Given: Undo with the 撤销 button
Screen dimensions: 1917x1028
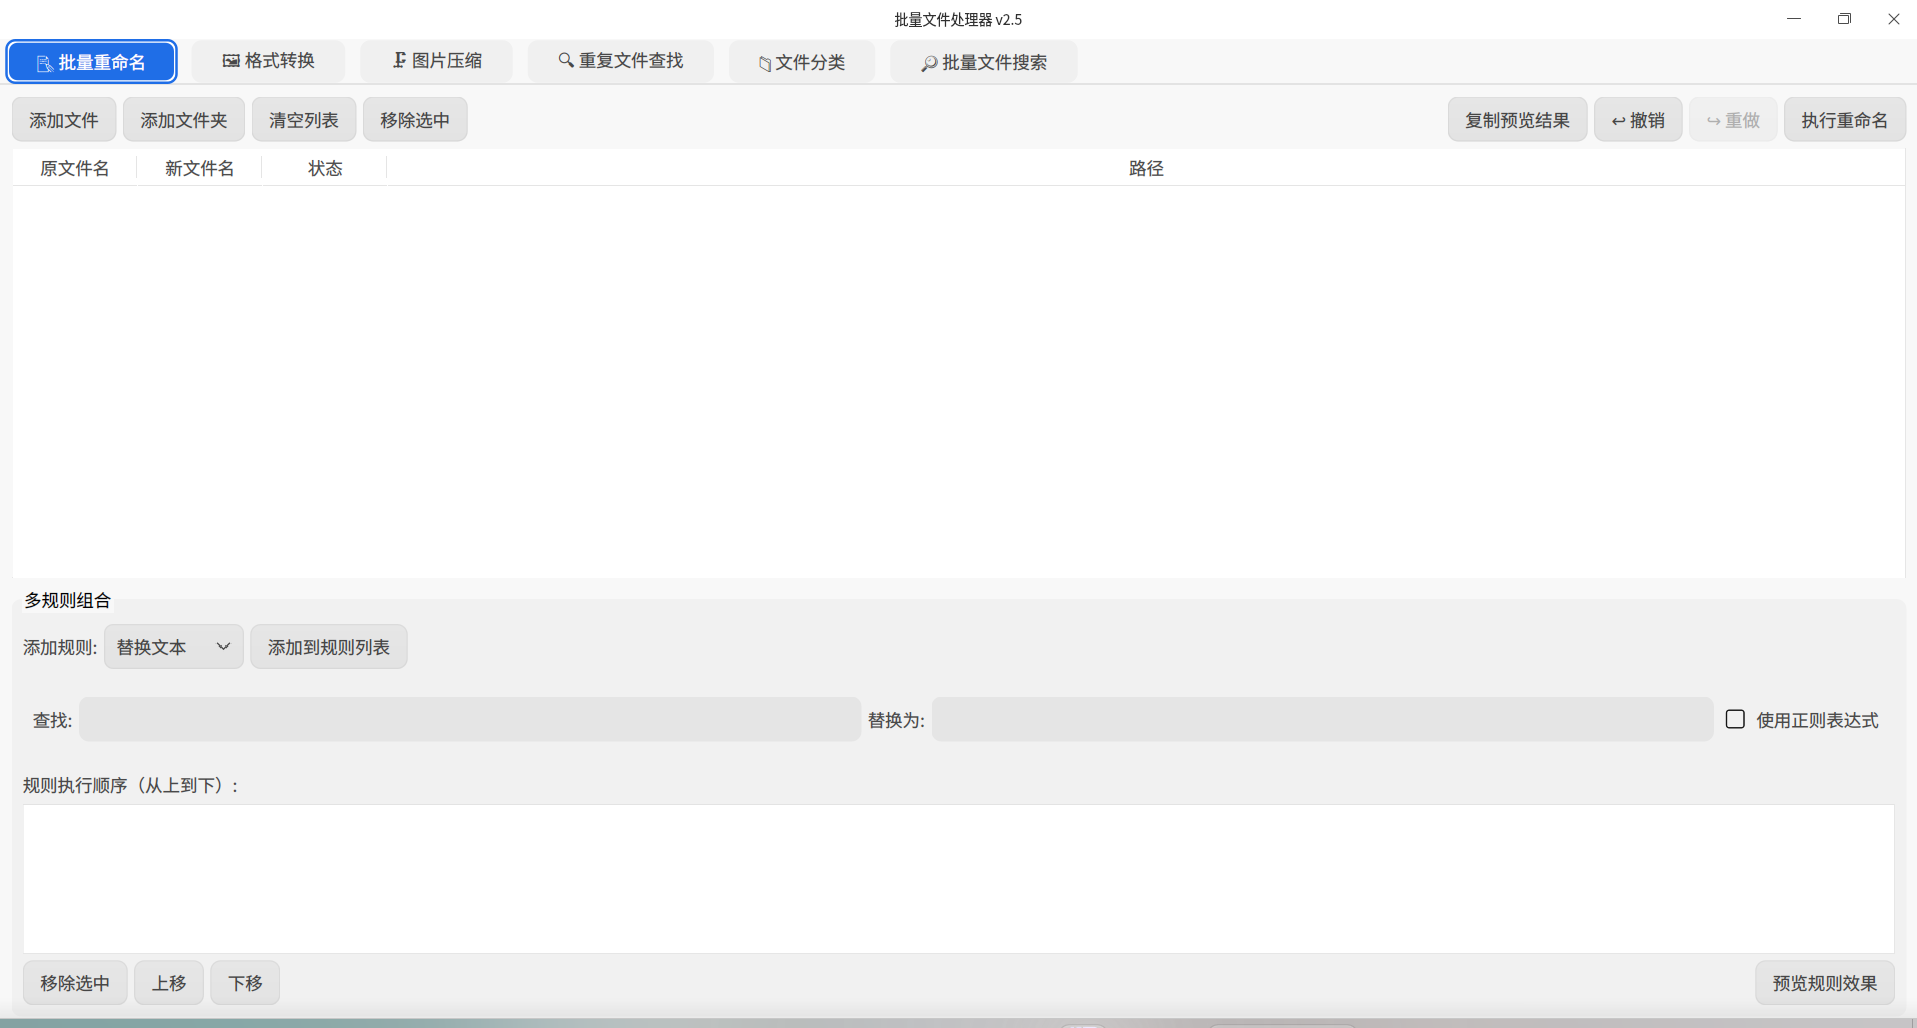Looking at the screenshot, I should point(1638,120).
